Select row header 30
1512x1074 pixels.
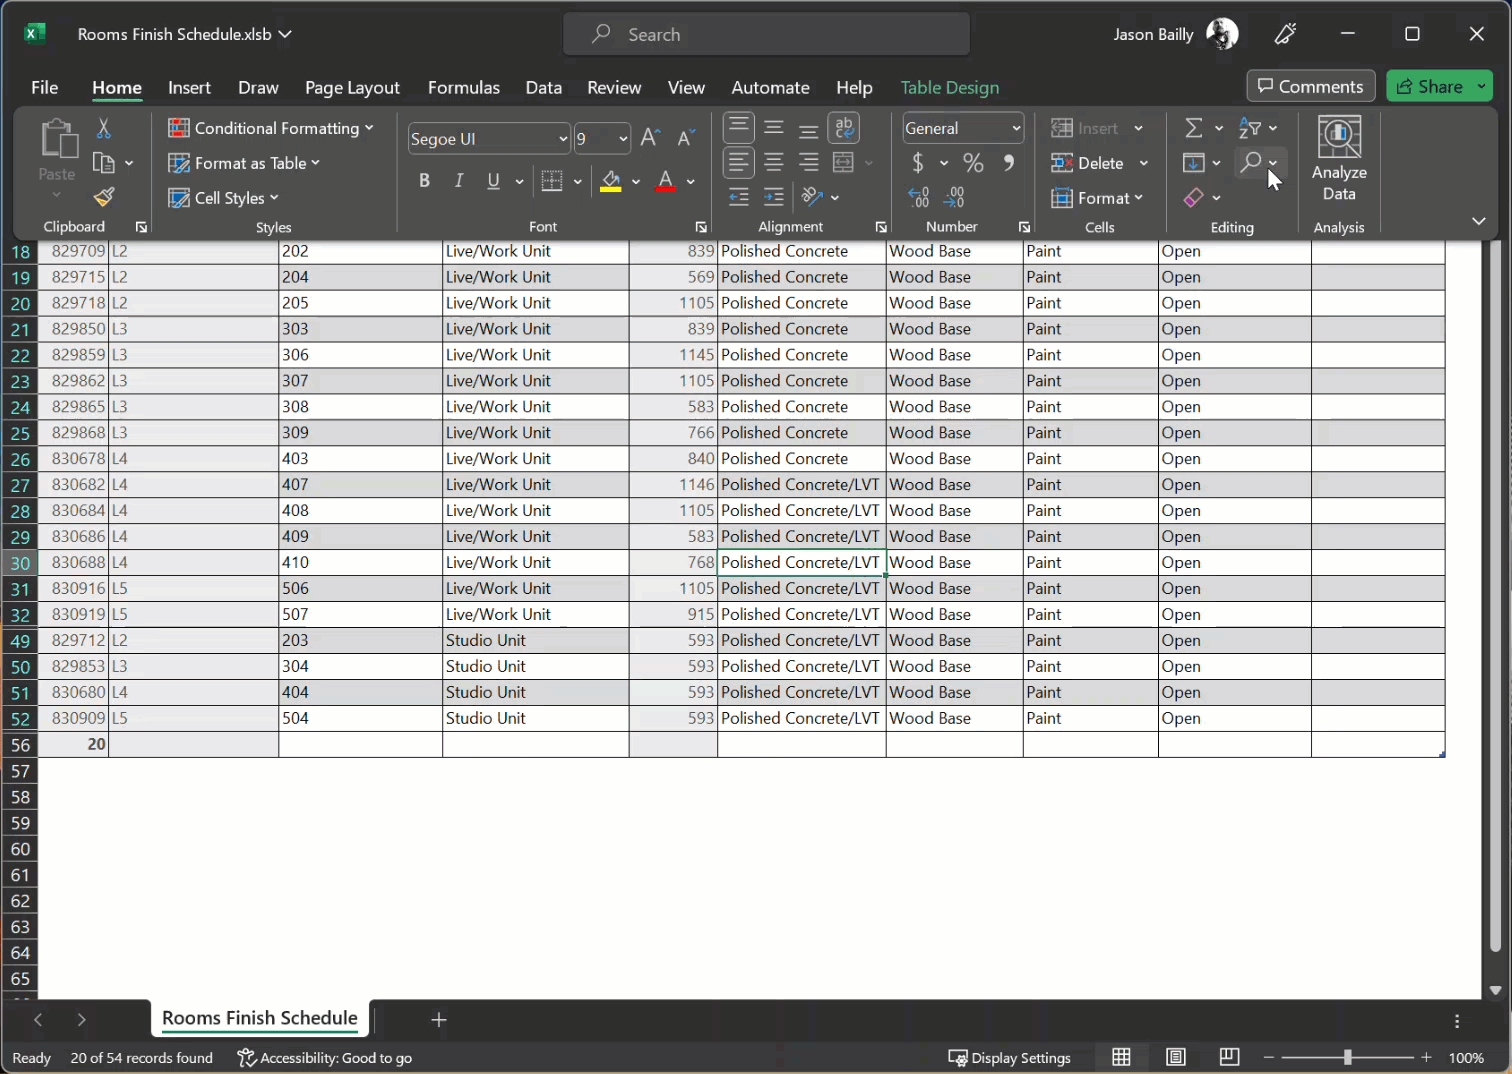[x=20, y=563]
